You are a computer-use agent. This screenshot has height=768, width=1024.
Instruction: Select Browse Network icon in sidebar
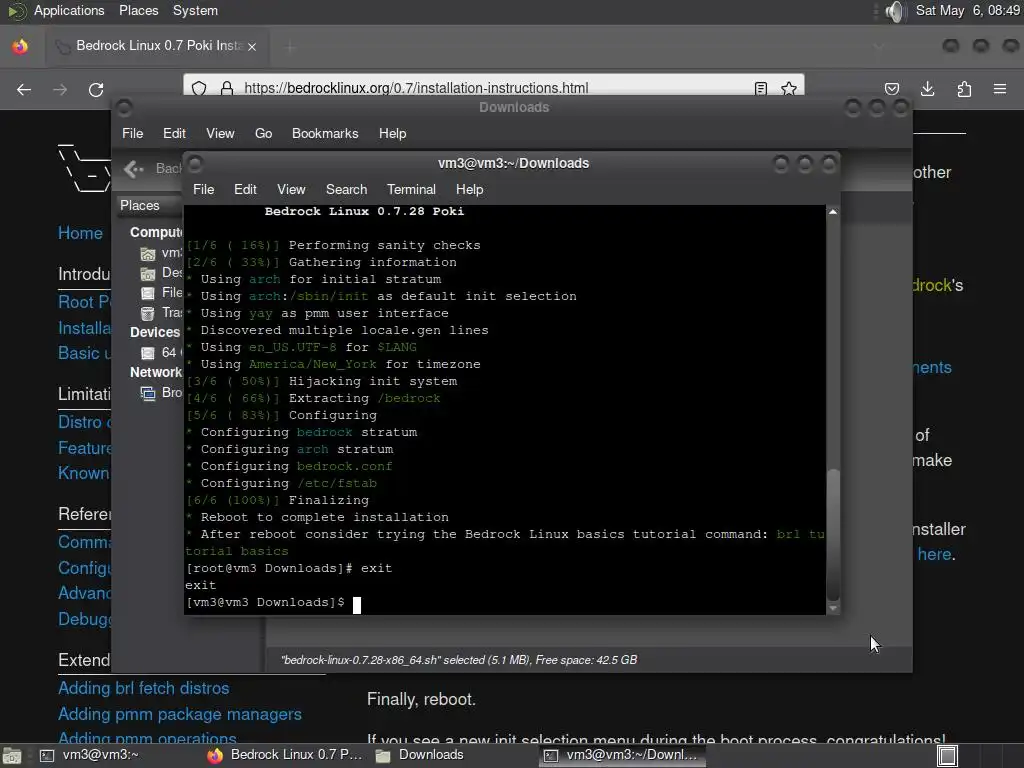coord(148,393)
